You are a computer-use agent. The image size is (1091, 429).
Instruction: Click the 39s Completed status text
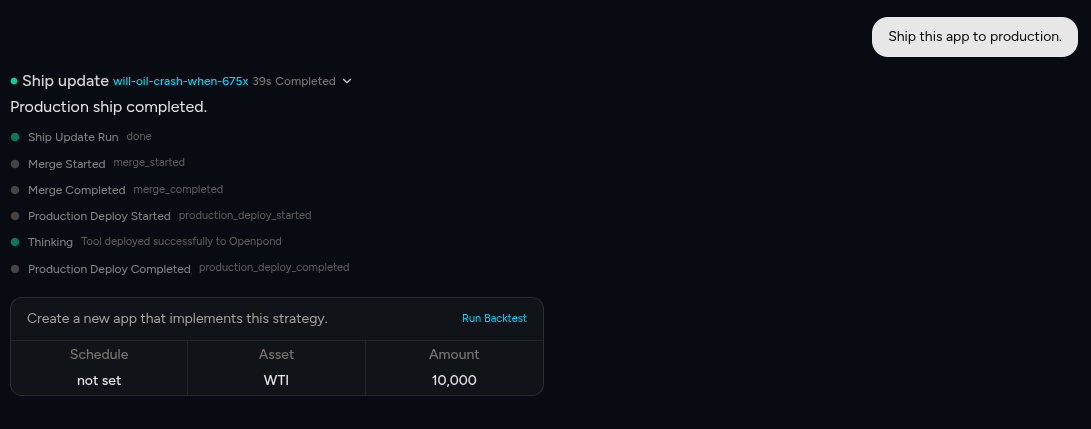click(x=294, y=81)
